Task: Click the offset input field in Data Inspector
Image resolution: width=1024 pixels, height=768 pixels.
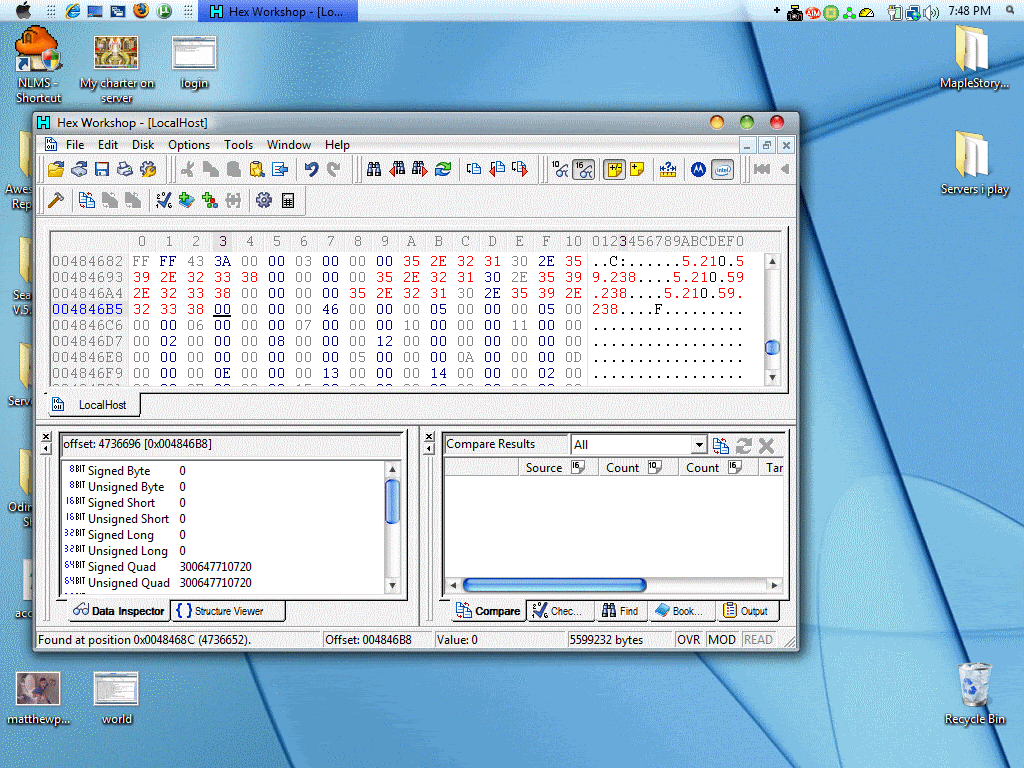Action: pos(231,444)
